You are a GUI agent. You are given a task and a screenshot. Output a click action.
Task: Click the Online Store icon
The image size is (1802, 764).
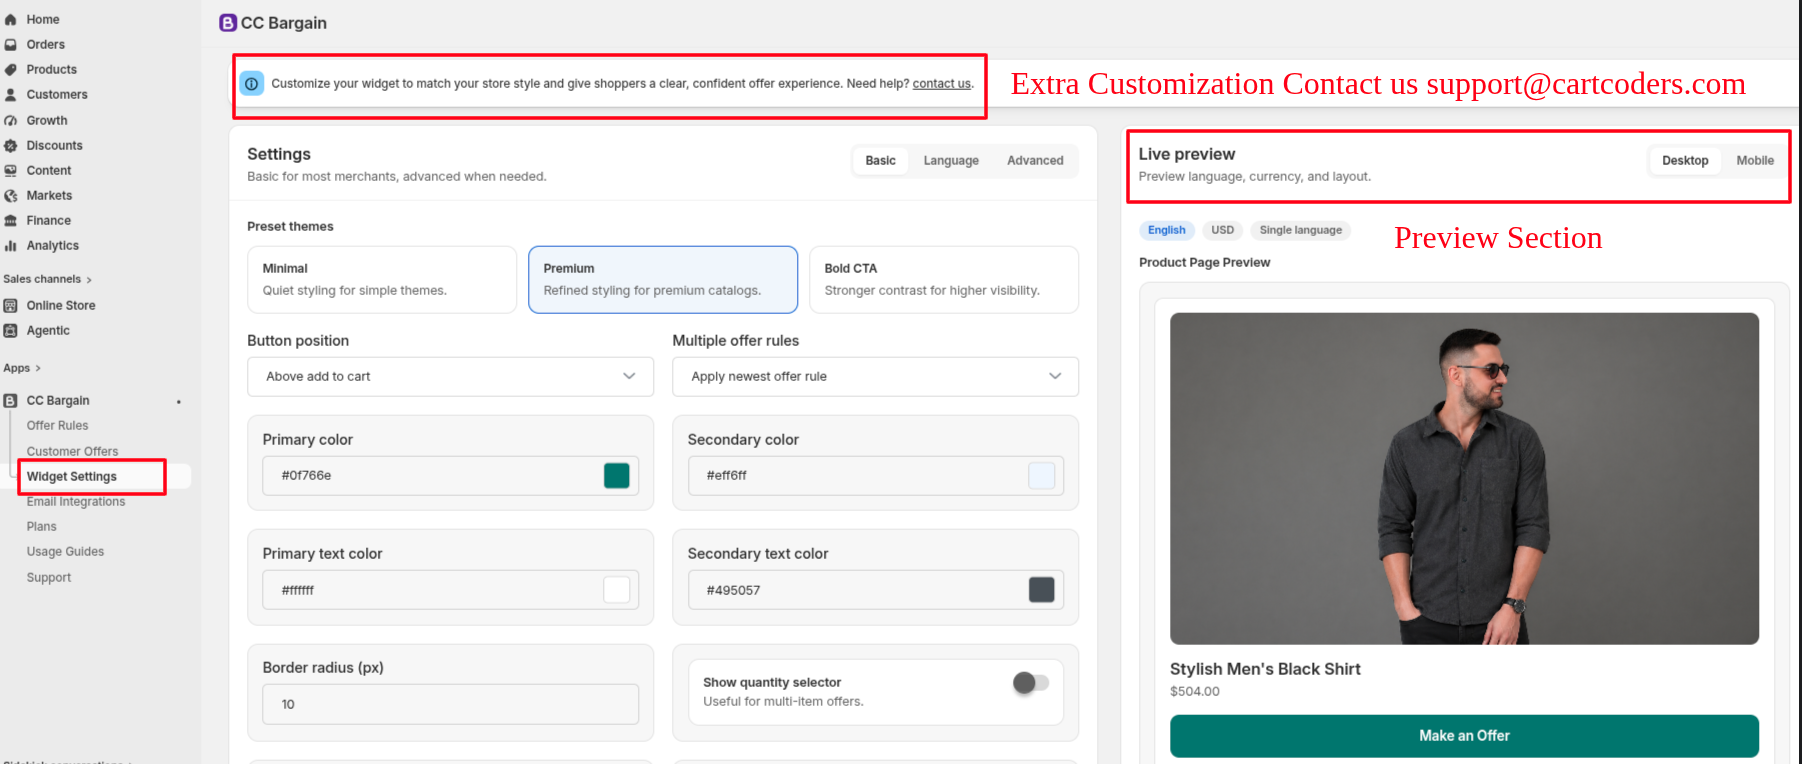click(x=11, y=305)
